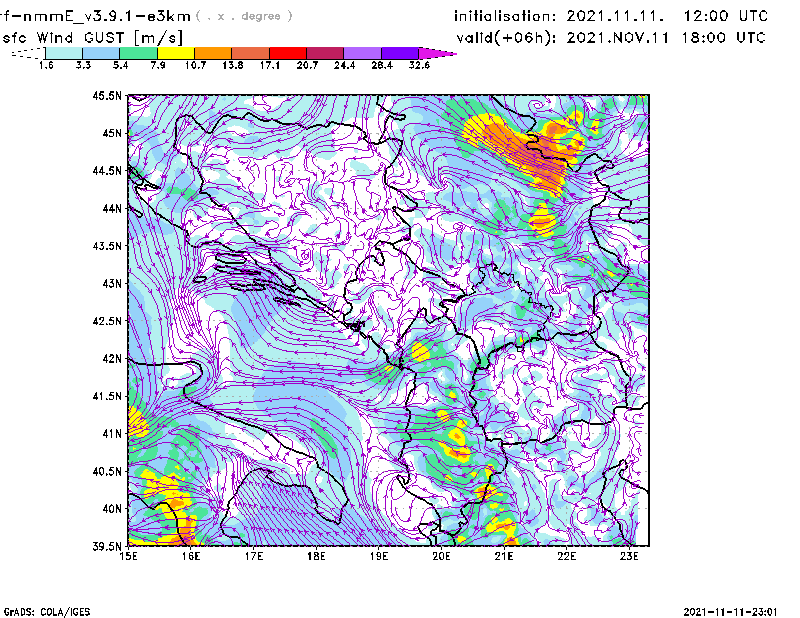Click the '15E' longitude axis label
The height and width of the screenshot is (618, 800).
[x=128, y=556]
